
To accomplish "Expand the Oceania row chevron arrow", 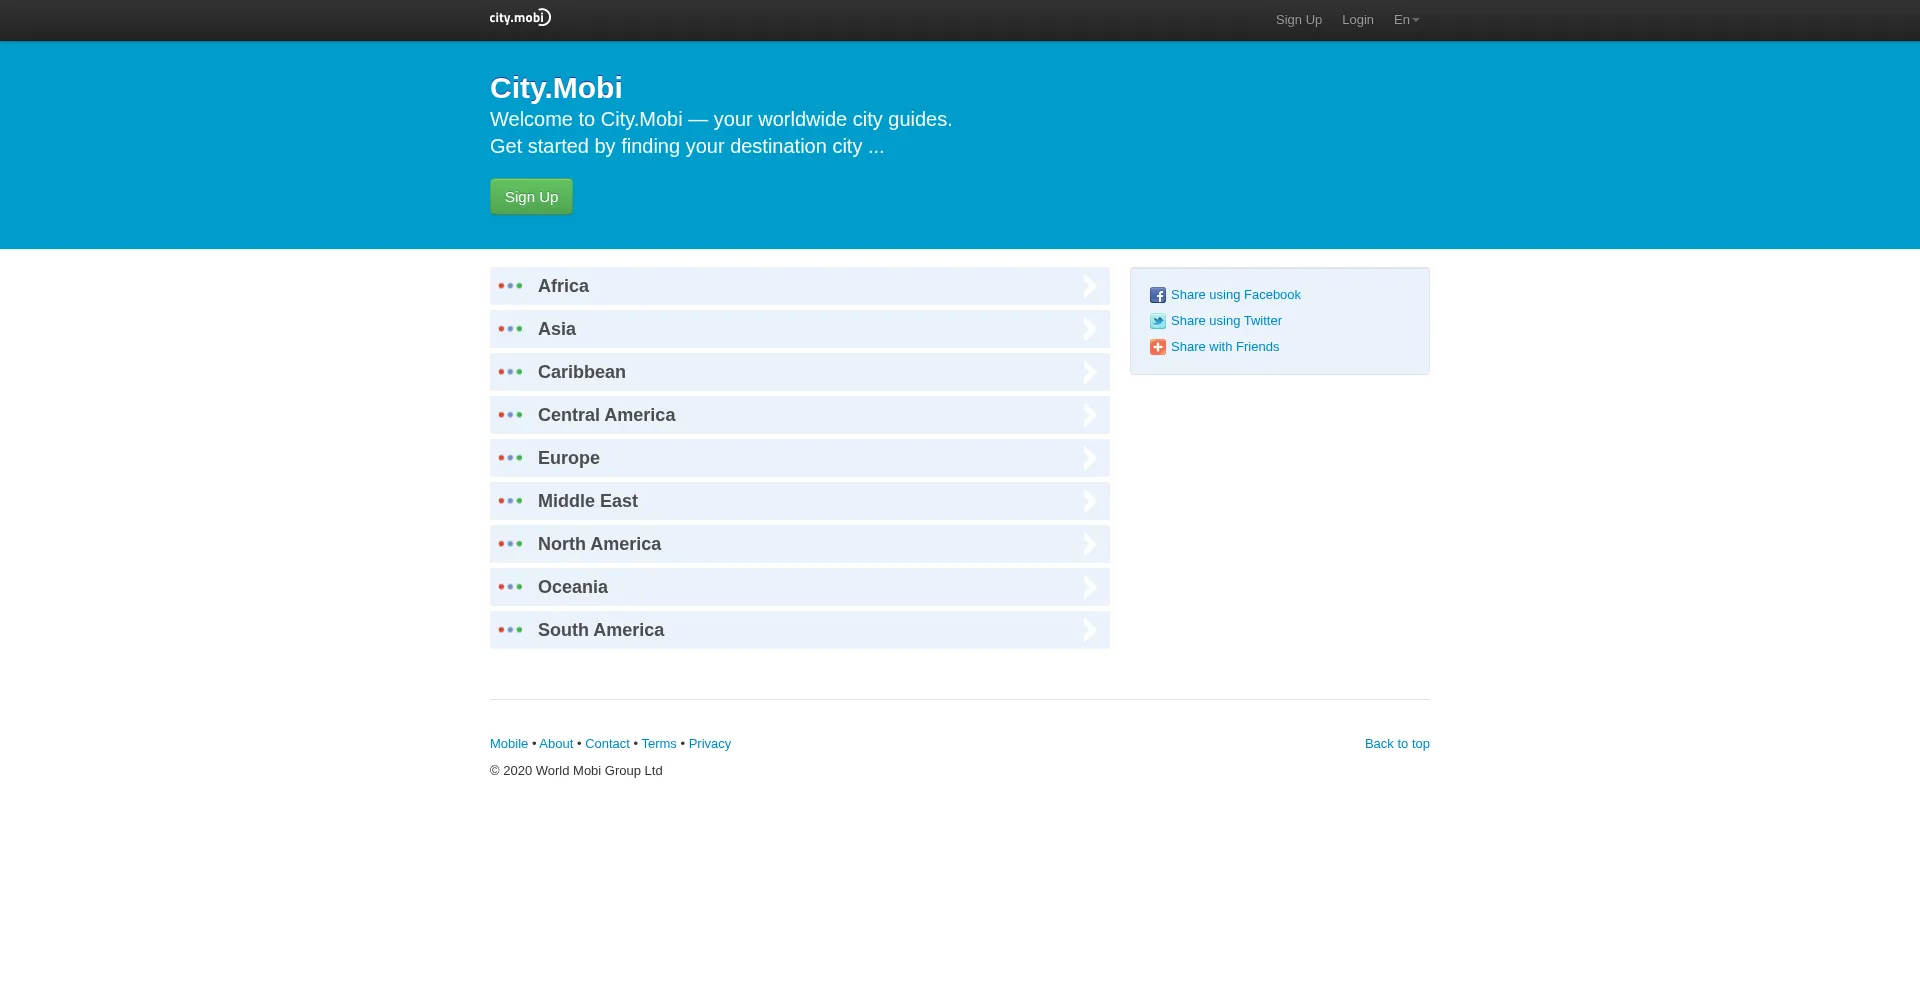I will pyautogui.click(x=1090, y=587).
